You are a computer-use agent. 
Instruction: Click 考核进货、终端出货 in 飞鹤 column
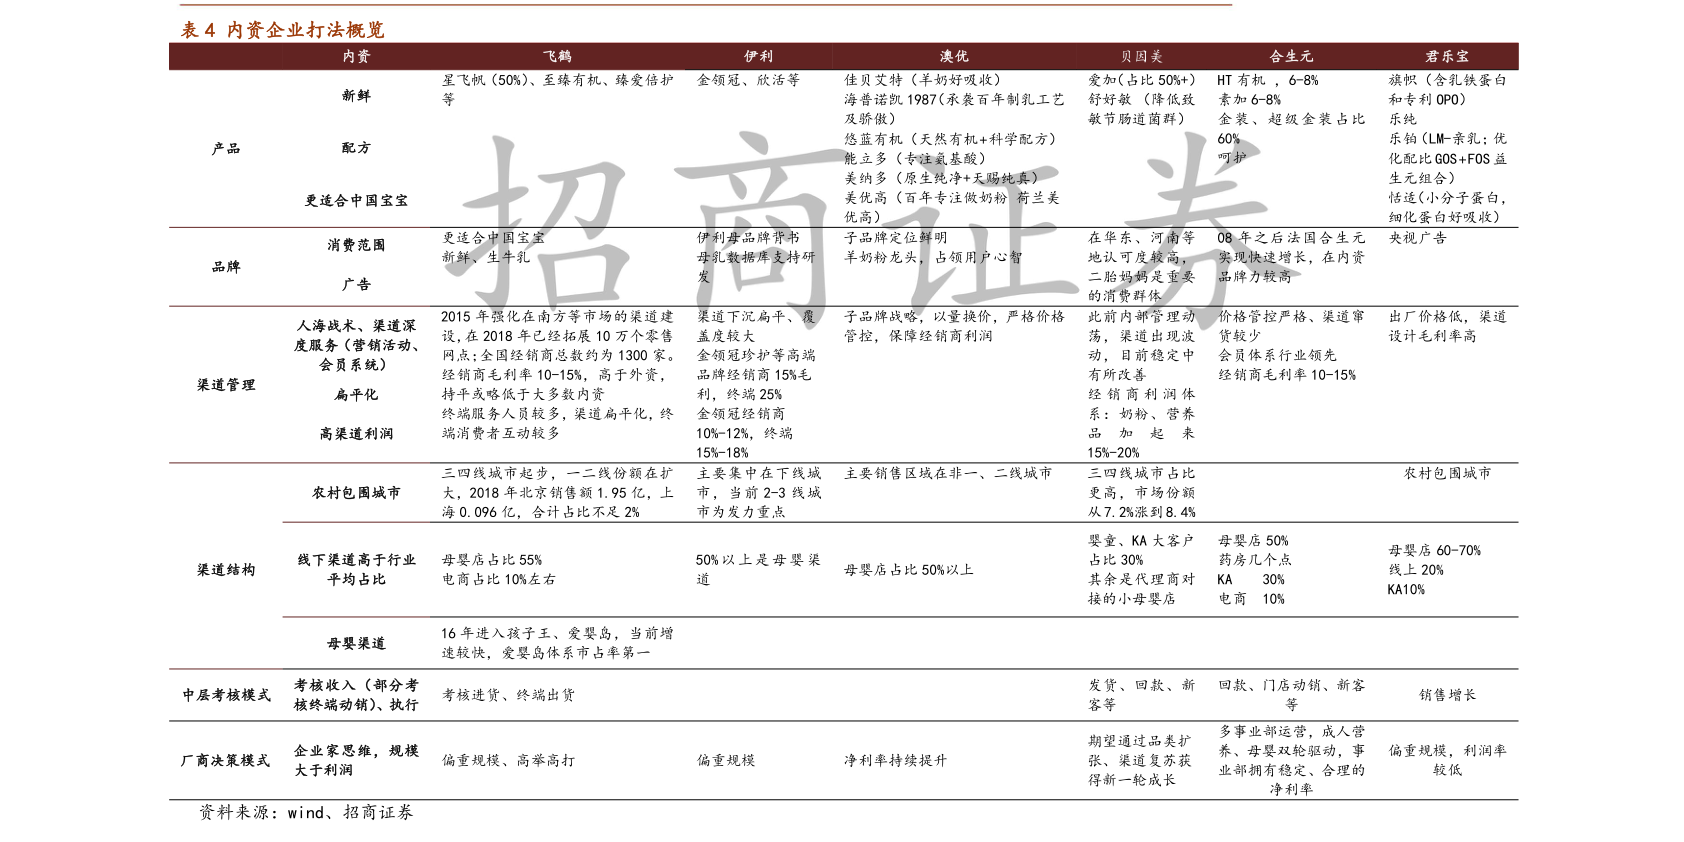(508, 694)
